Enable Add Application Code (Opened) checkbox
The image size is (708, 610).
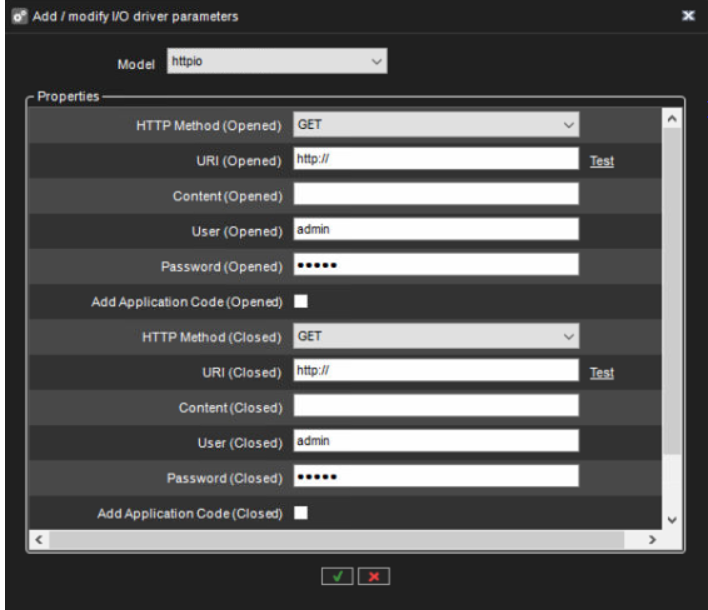[x=300, y=301]
